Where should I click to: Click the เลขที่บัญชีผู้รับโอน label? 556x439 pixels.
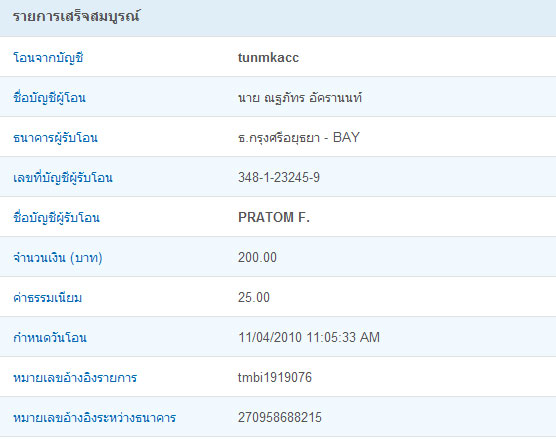[63, 177]
